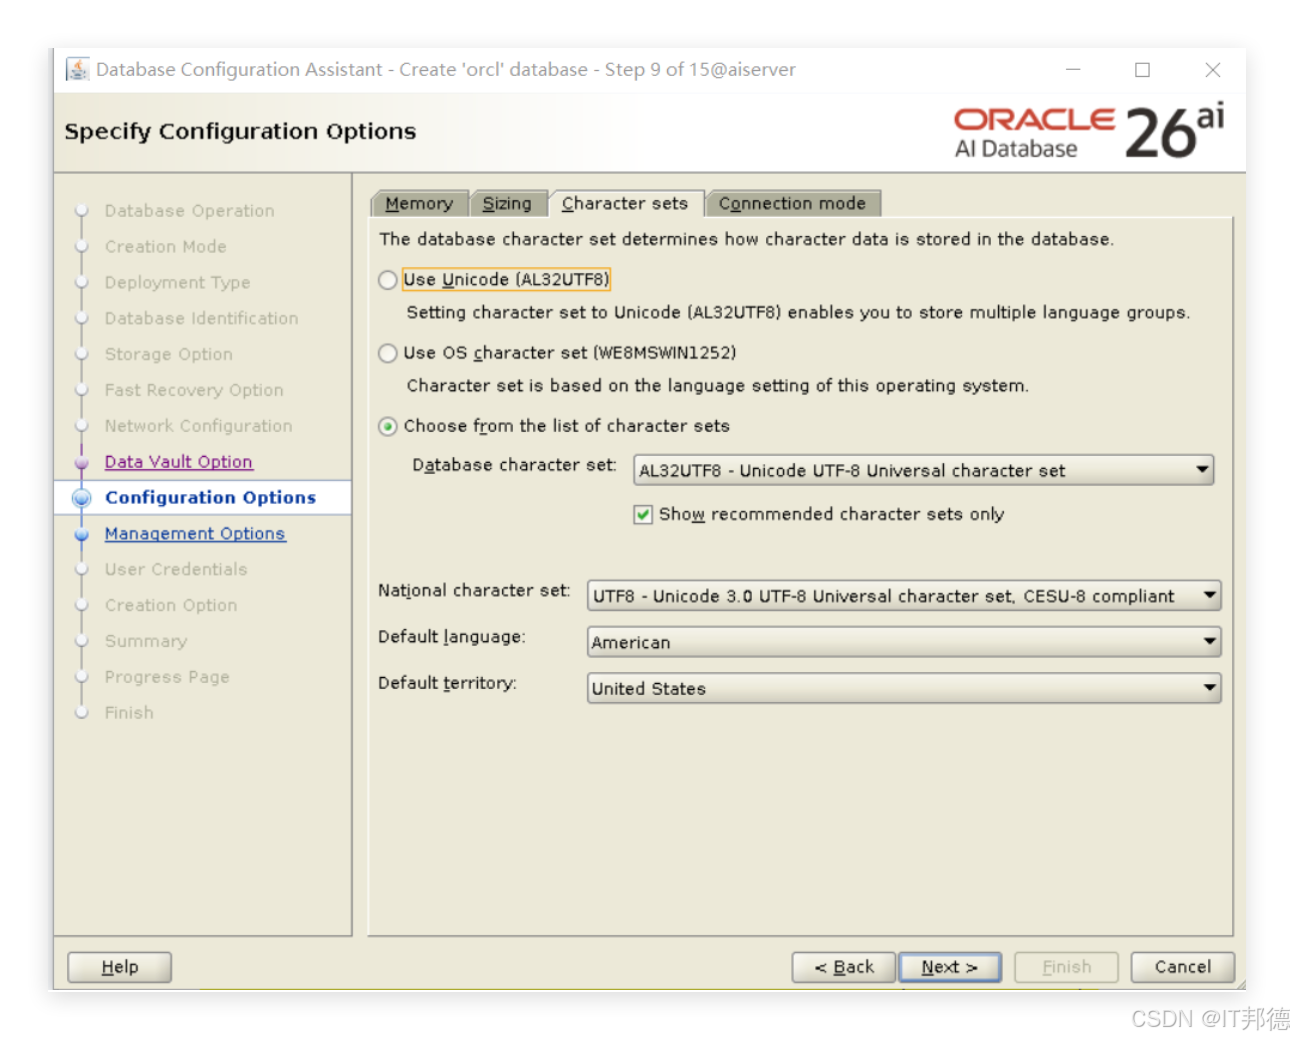Click the Database Operation step

point(190,211)
